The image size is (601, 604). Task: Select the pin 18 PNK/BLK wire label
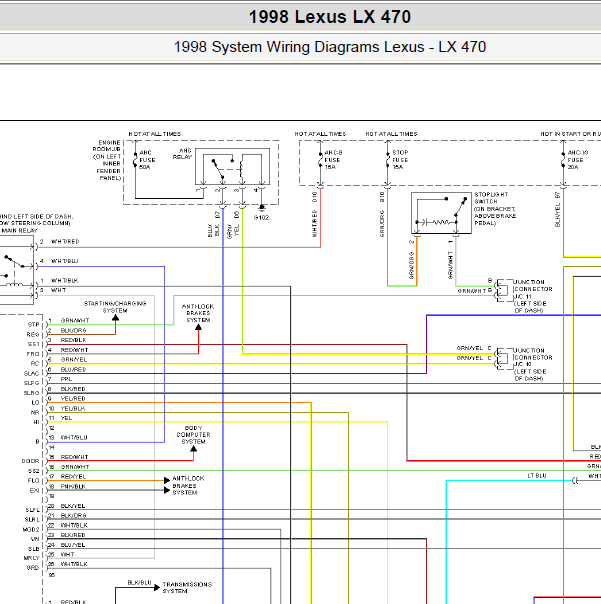click(73, 487)
